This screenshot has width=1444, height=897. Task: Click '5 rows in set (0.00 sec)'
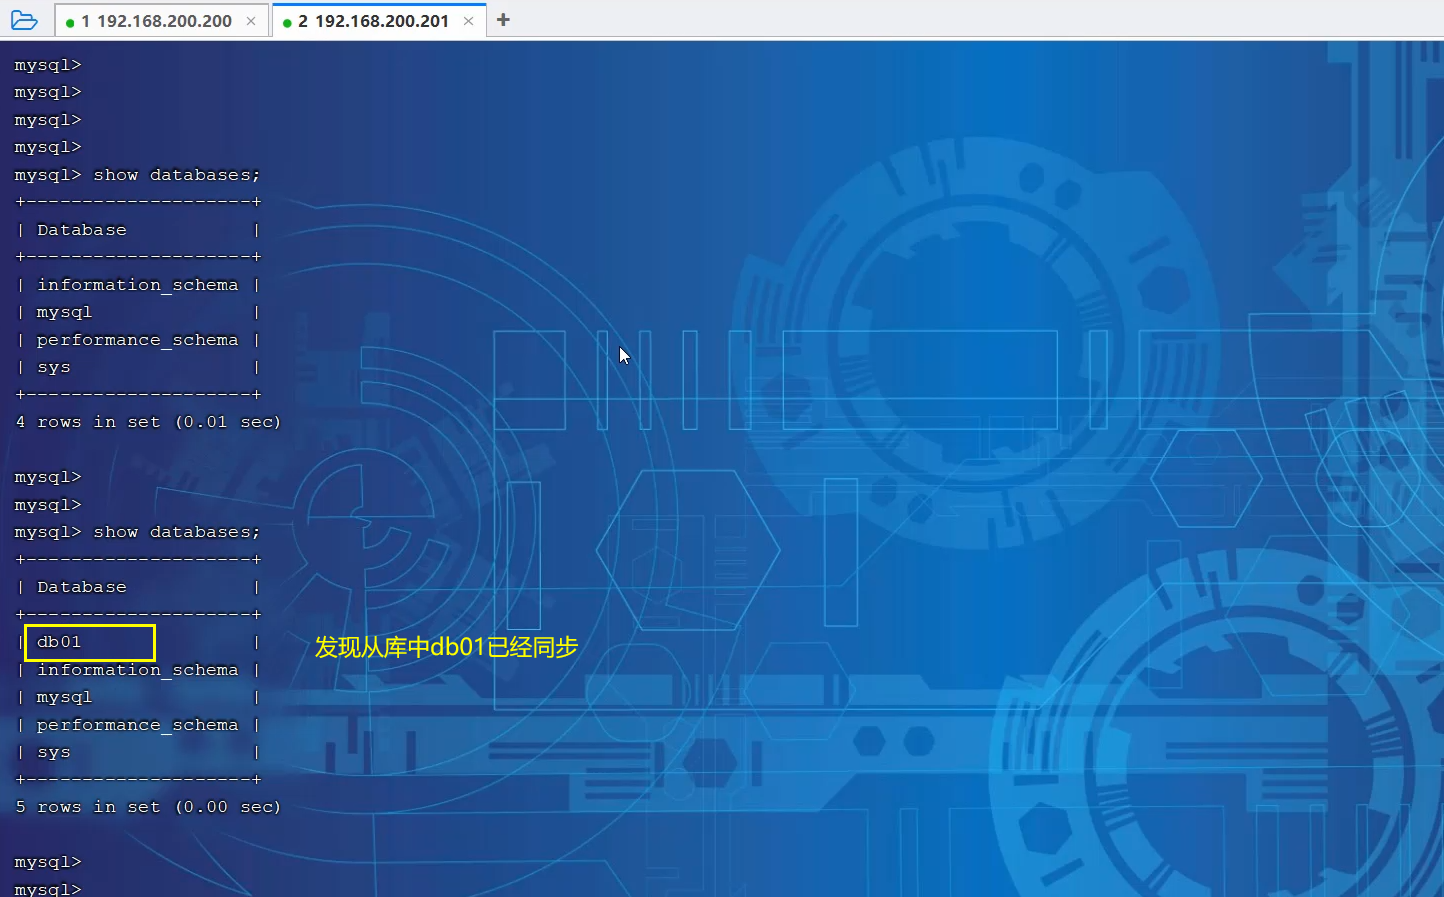(x=148, y=807)
